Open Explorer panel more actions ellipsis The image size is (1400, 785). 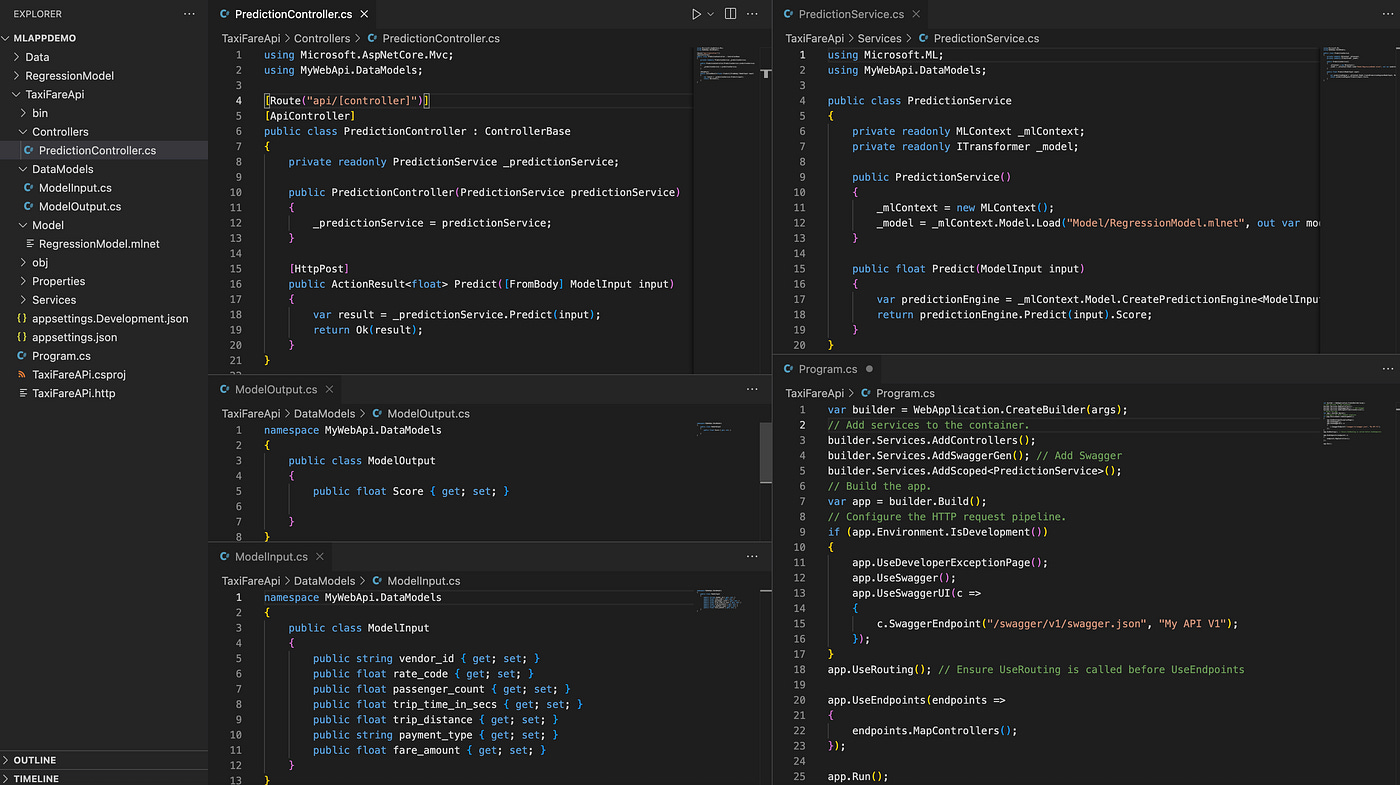pos(189,14)
